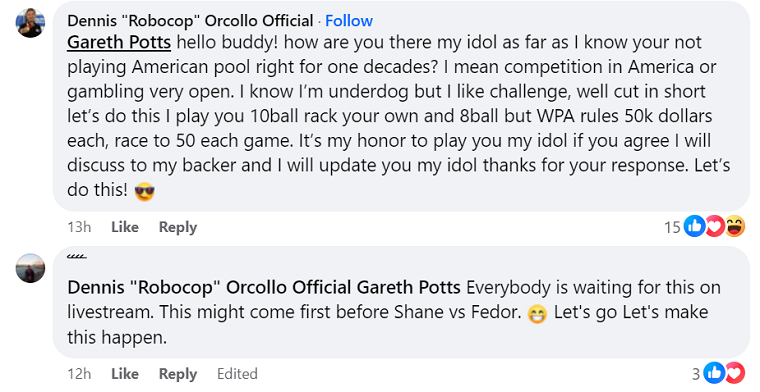Screen dimensions: 760x392
Task: Click the laughing Haha reaction icon
Action: tap(735, 226)
